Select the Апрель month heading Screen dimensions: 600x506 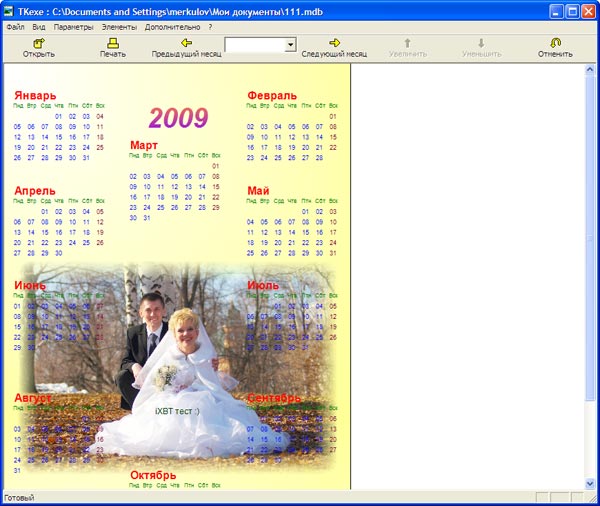point(35,191)
